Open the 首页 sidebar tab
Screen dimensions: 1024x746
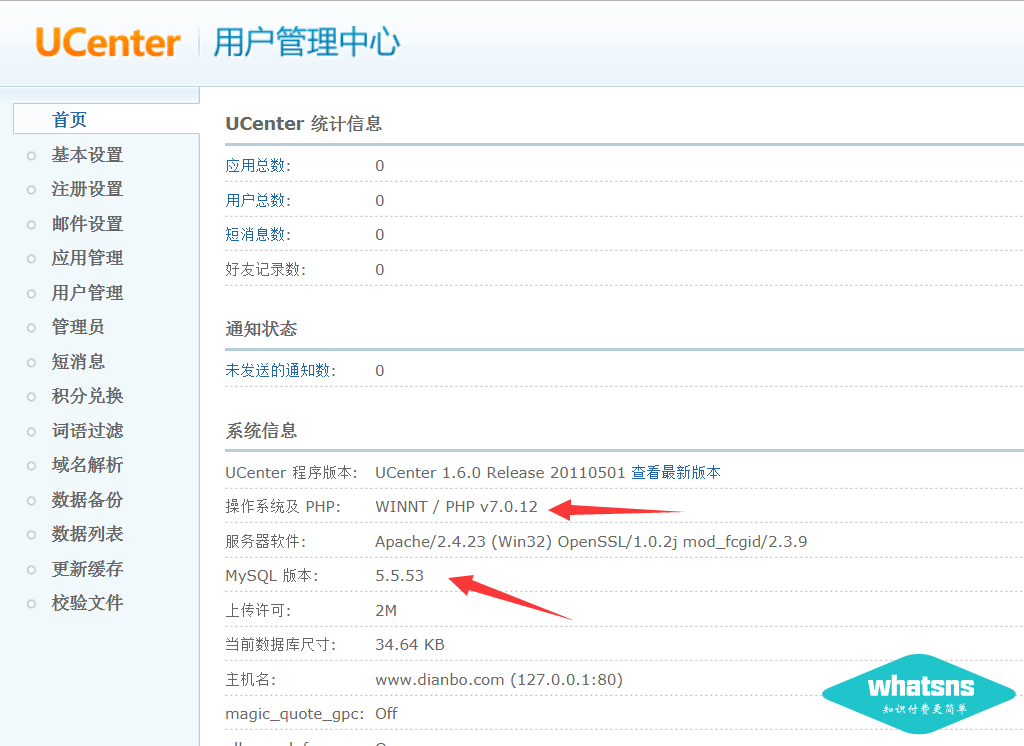(70, 120)
